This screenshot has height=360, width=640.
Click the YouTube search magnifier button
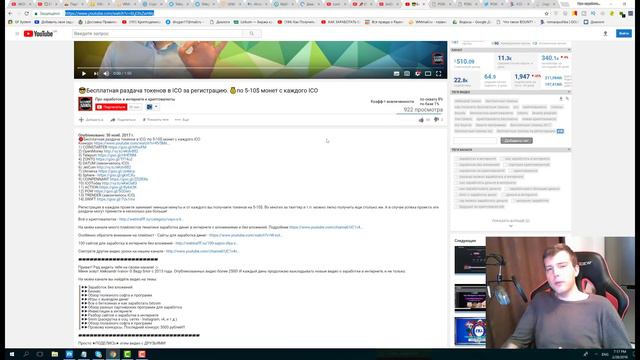point(252,33)
